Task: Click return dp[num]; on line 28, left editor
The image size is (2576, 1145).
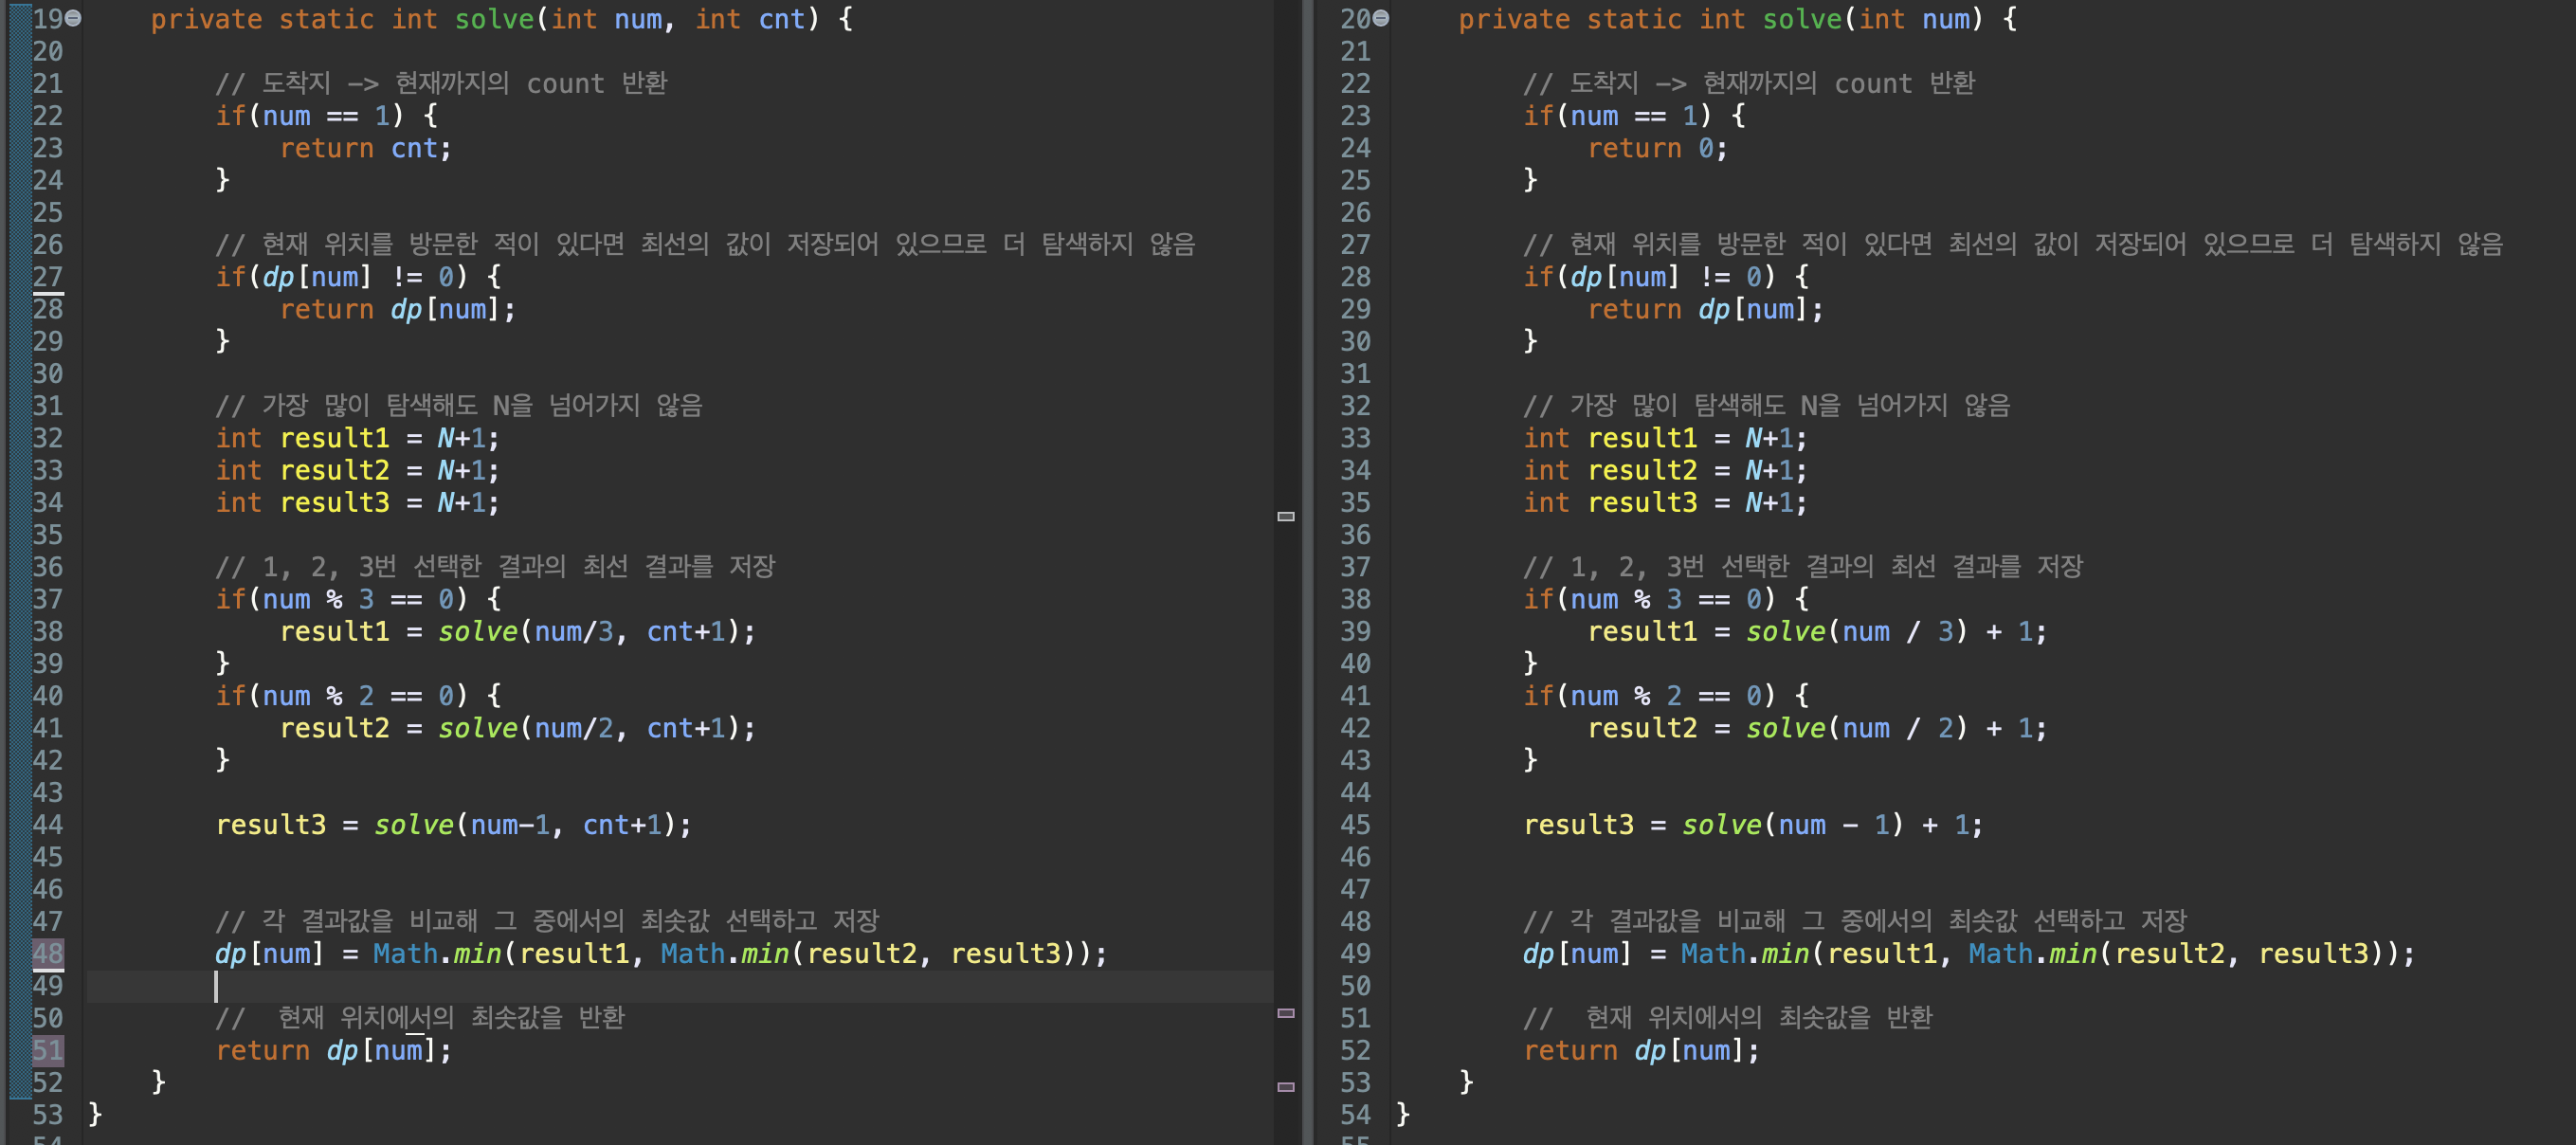Action: [x=398, y=309]
